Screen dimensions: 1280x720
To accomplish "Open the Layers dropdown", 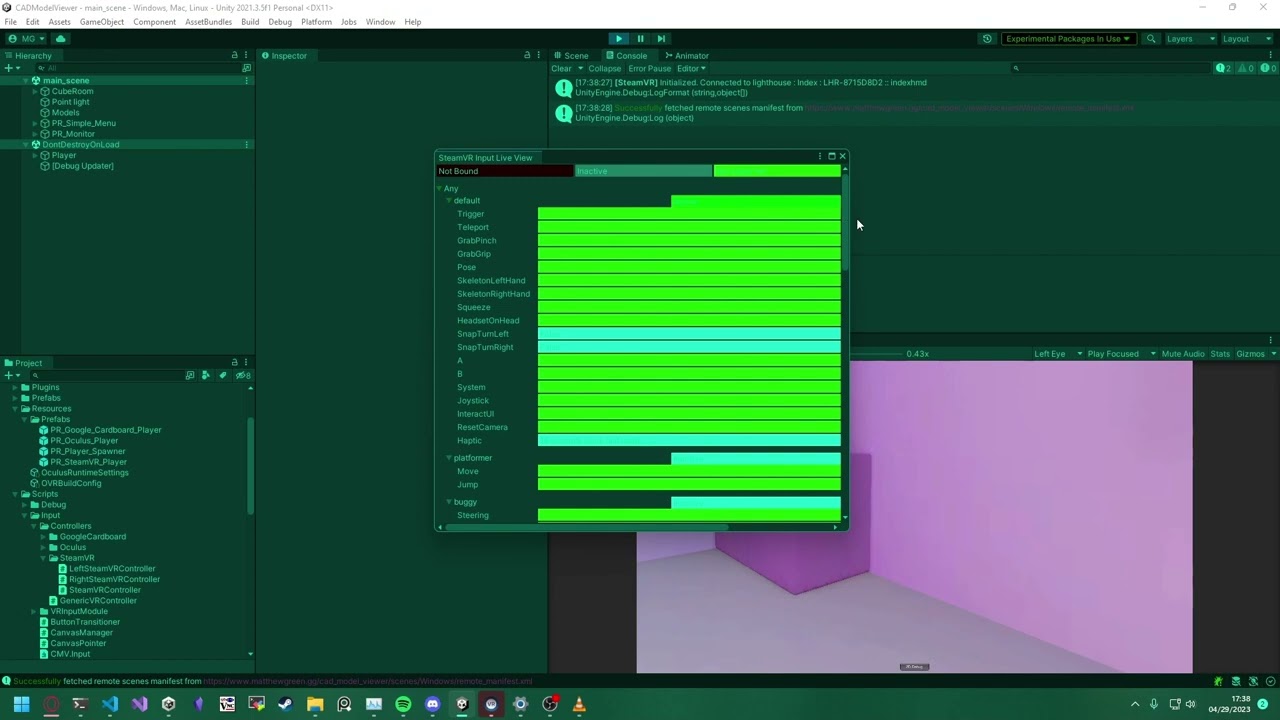I will (1190, 39).
